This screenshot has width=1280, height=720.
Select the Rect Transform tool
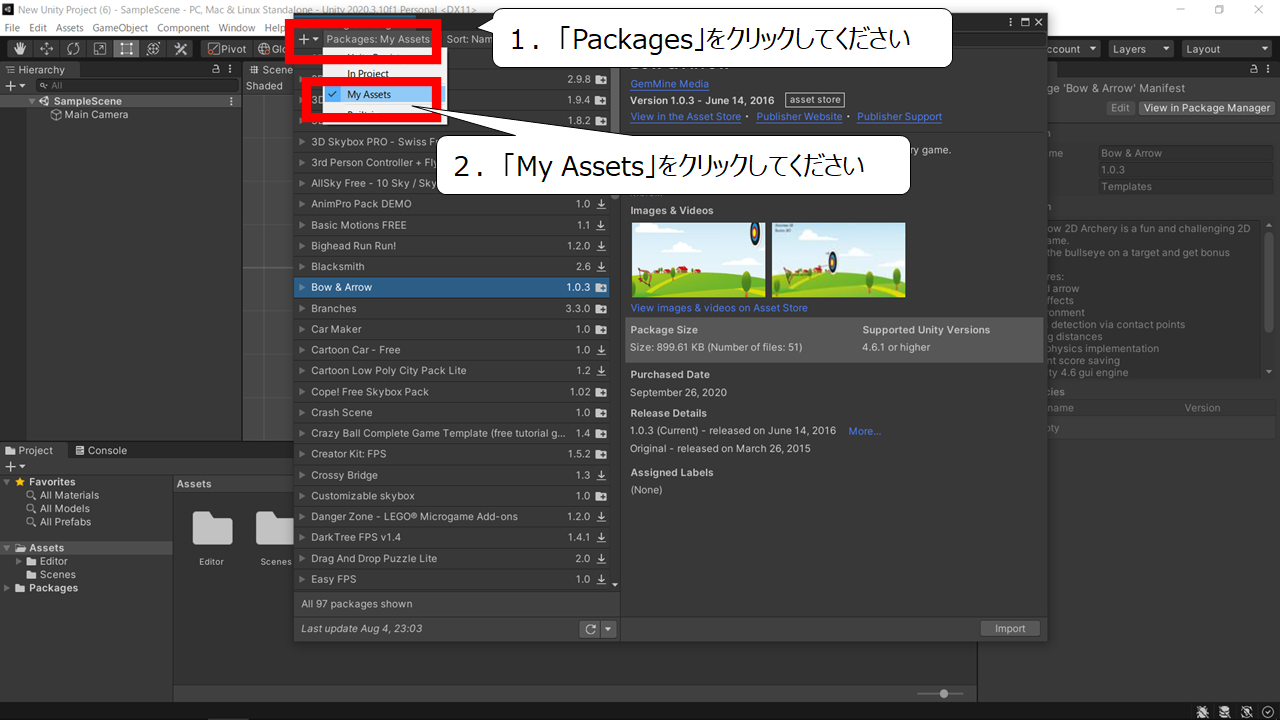(x=126, y=49)
